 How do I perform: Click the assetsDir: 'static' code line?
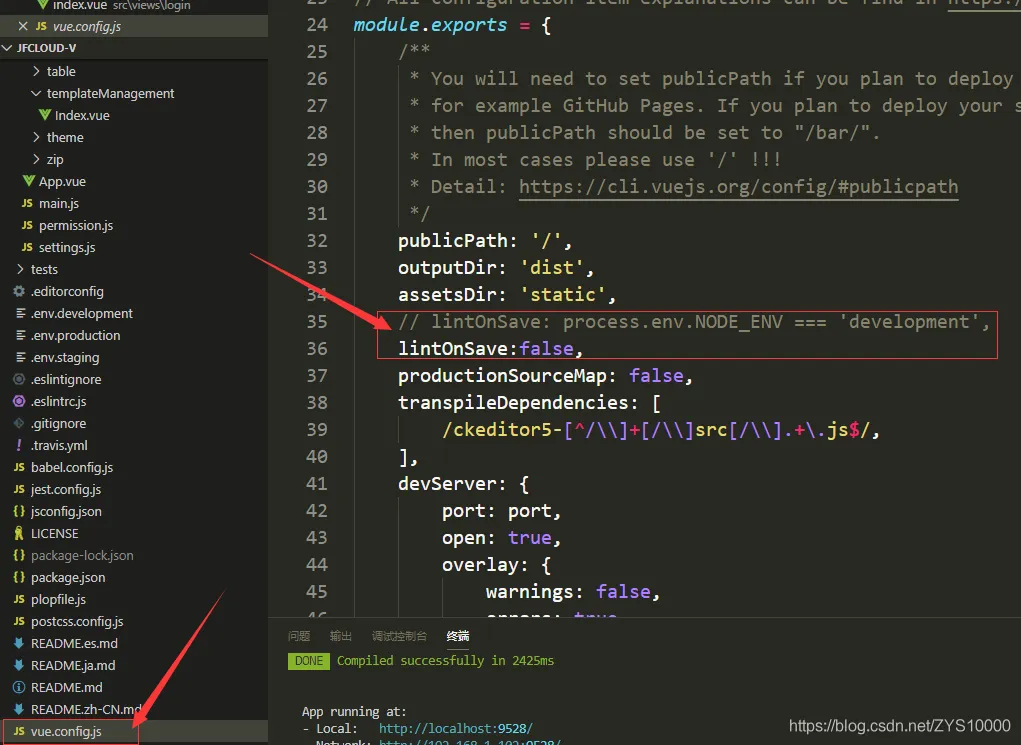507,295
